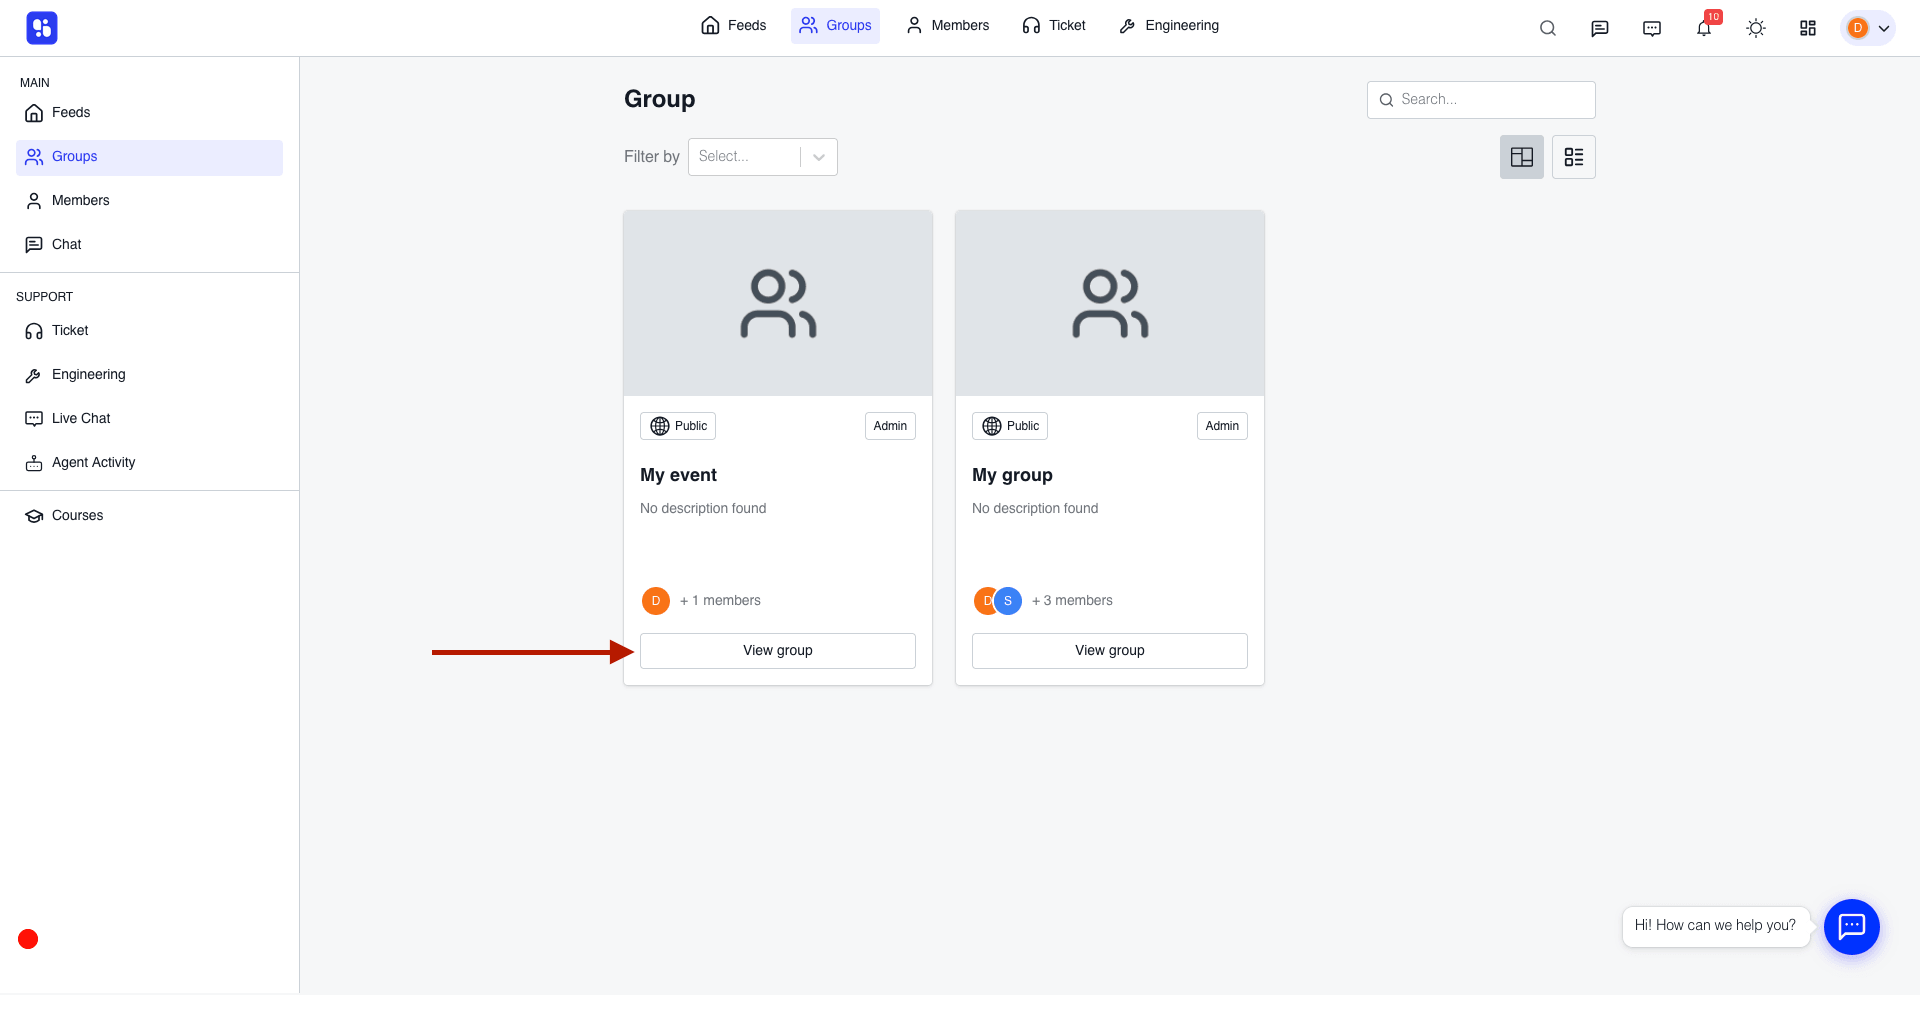Open live chat icon in header
The height and width of the screenshot is (1018, 1920).
[x=1652, y=28]
